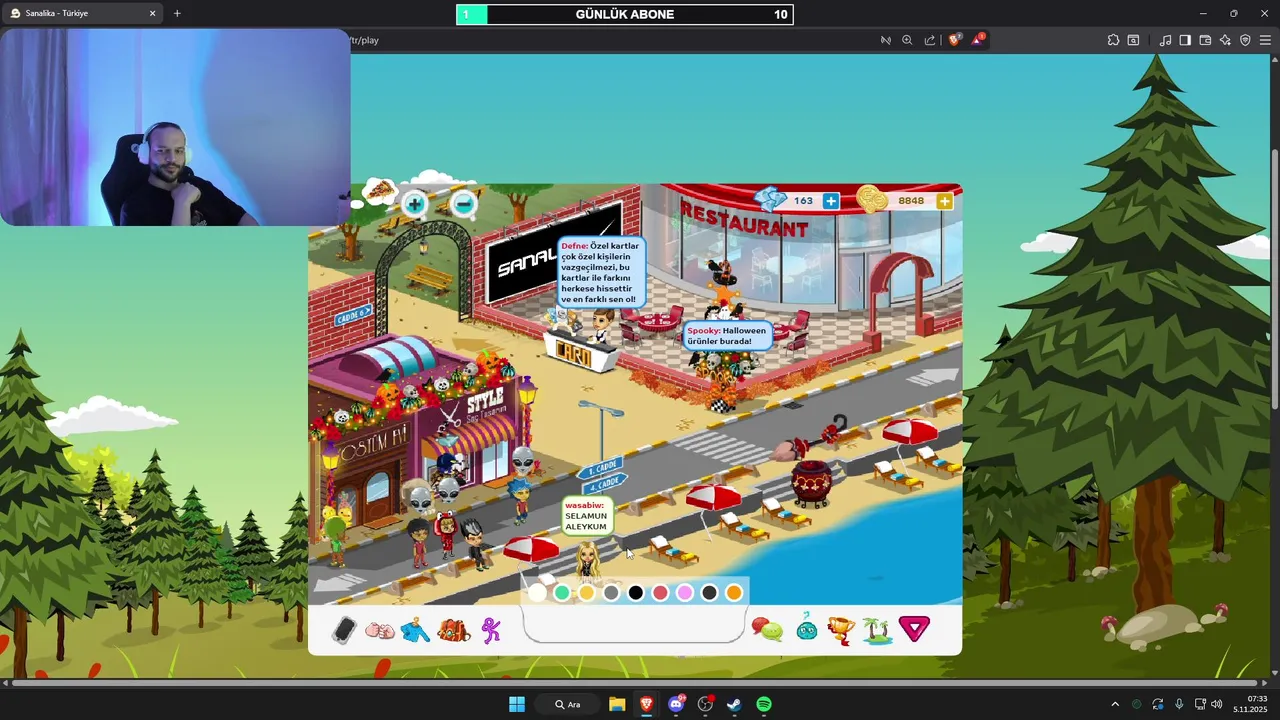Expand the system tray hidden icons chevron

coord(1115,704)
